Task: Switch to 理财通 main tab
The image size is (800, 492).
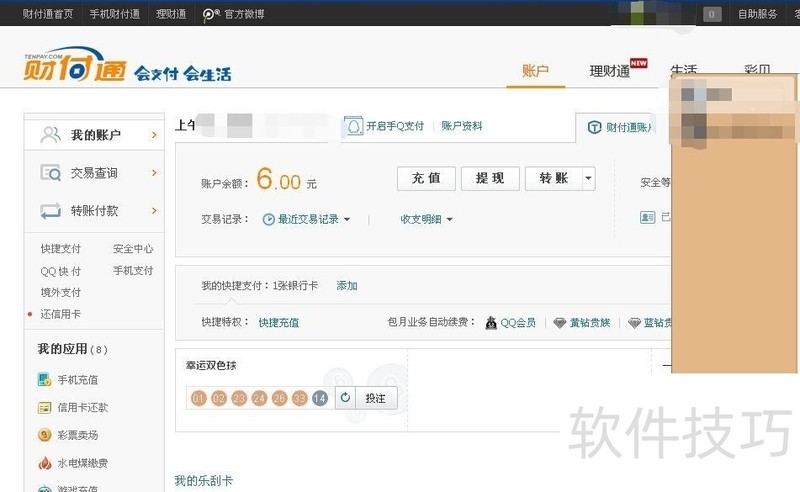Action: 610,71
